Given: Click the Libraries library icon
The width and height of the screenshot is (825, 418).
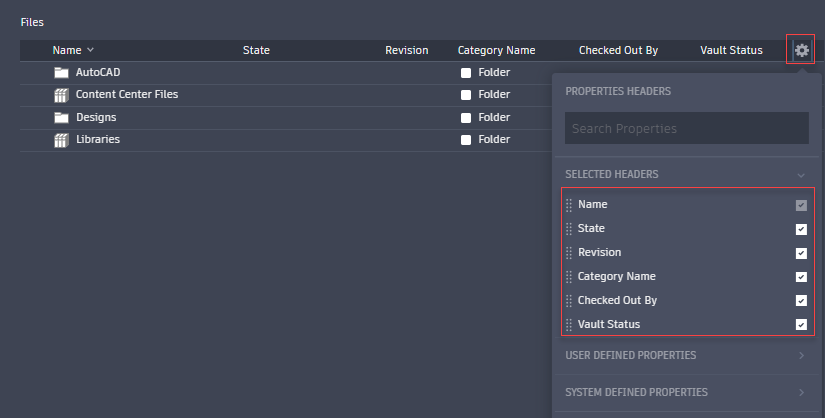Looking at the screenshot, I should [61, 140].
